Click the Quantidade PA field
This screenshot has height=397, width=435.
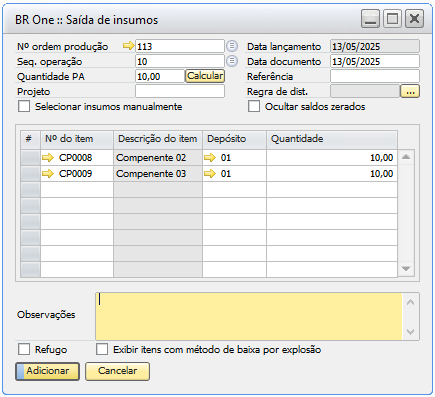160,76
